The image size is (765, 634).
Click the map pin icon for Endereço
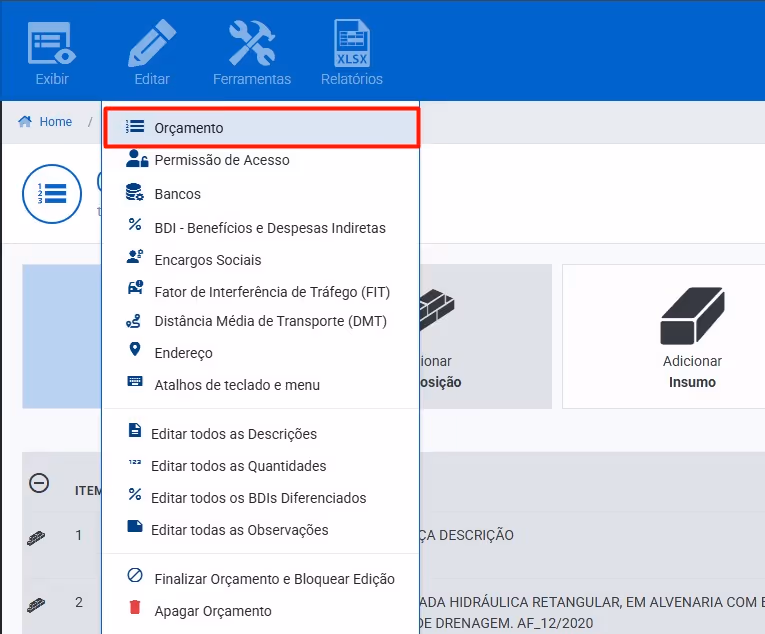click(x=135, y=349)
